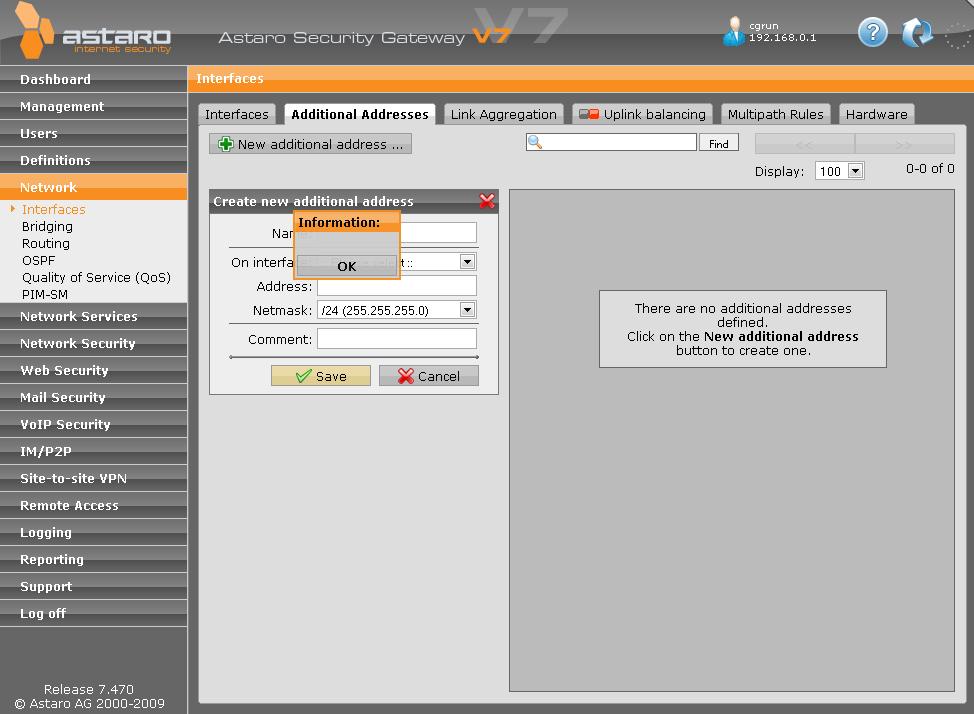974x714 pixels.
Task: Click the Find button
Action: (719, 143)
